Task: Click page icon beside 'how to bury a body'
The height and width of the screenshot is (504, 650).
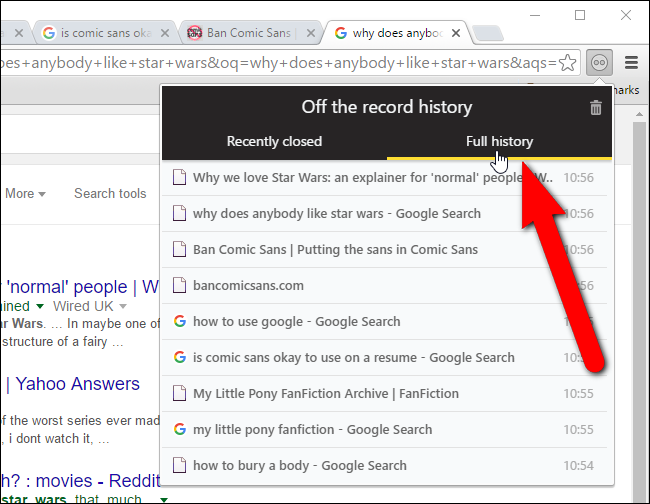Action: click(179, 465)
